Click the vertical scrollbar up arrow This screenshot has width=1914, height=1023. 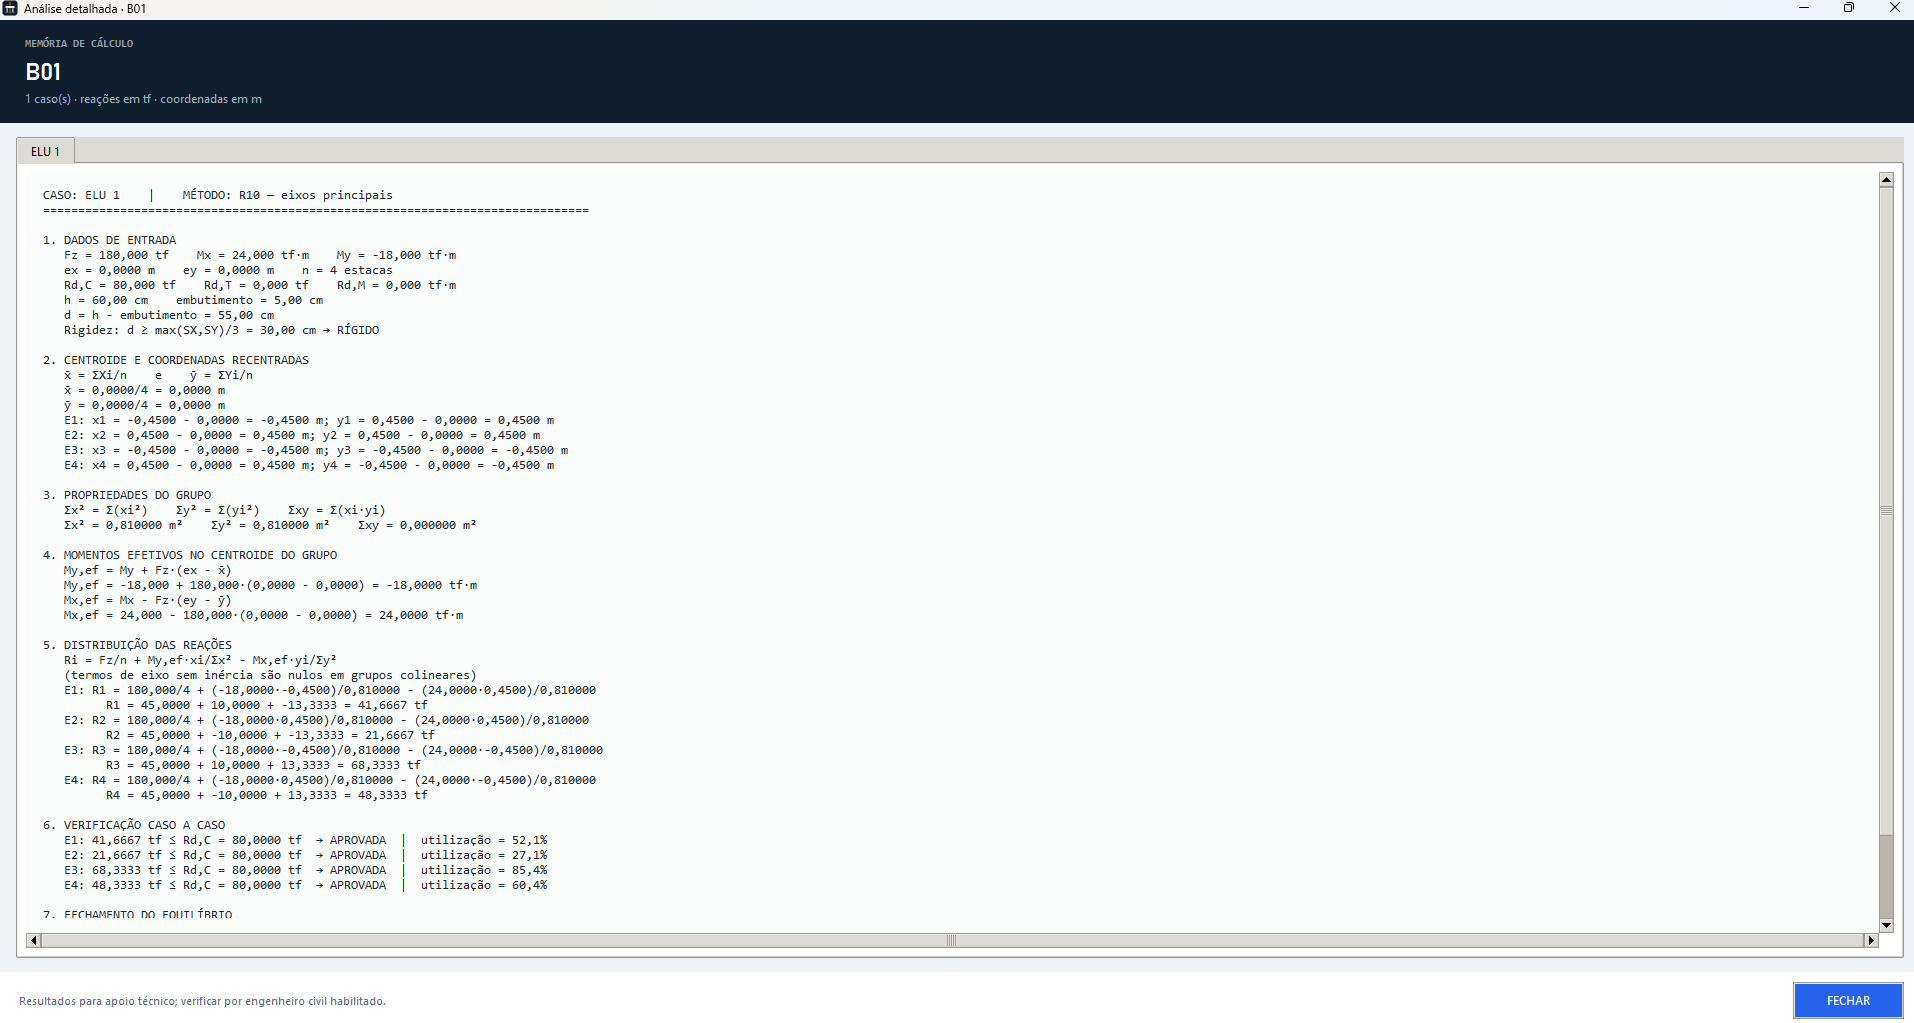point(1886,180)
